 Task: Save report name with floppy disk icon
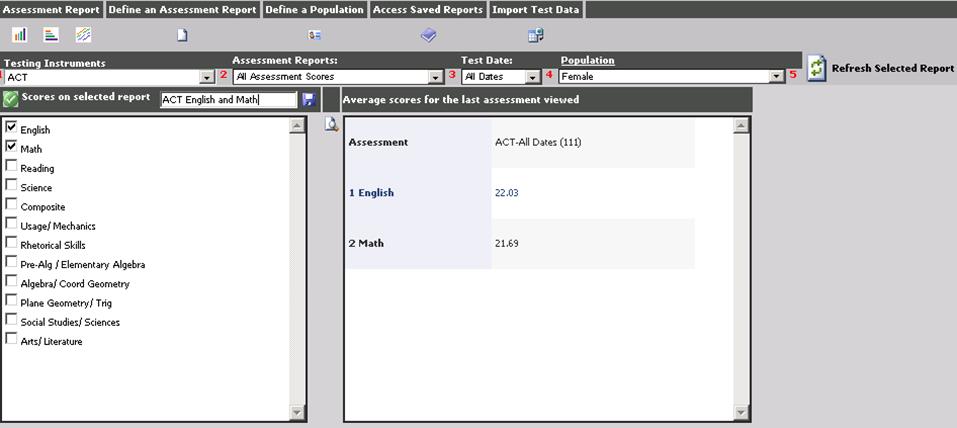[x=309, y=100]
